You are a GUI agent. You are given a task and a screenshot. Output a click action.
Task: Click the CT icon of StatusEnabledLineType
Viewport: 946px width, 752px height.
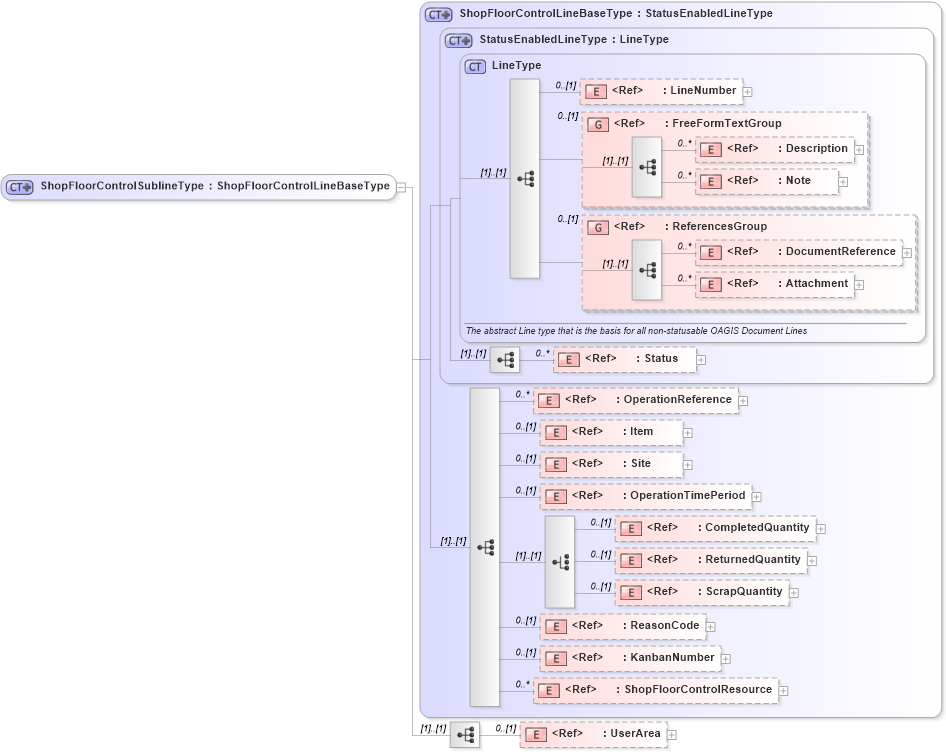point(456,39)
